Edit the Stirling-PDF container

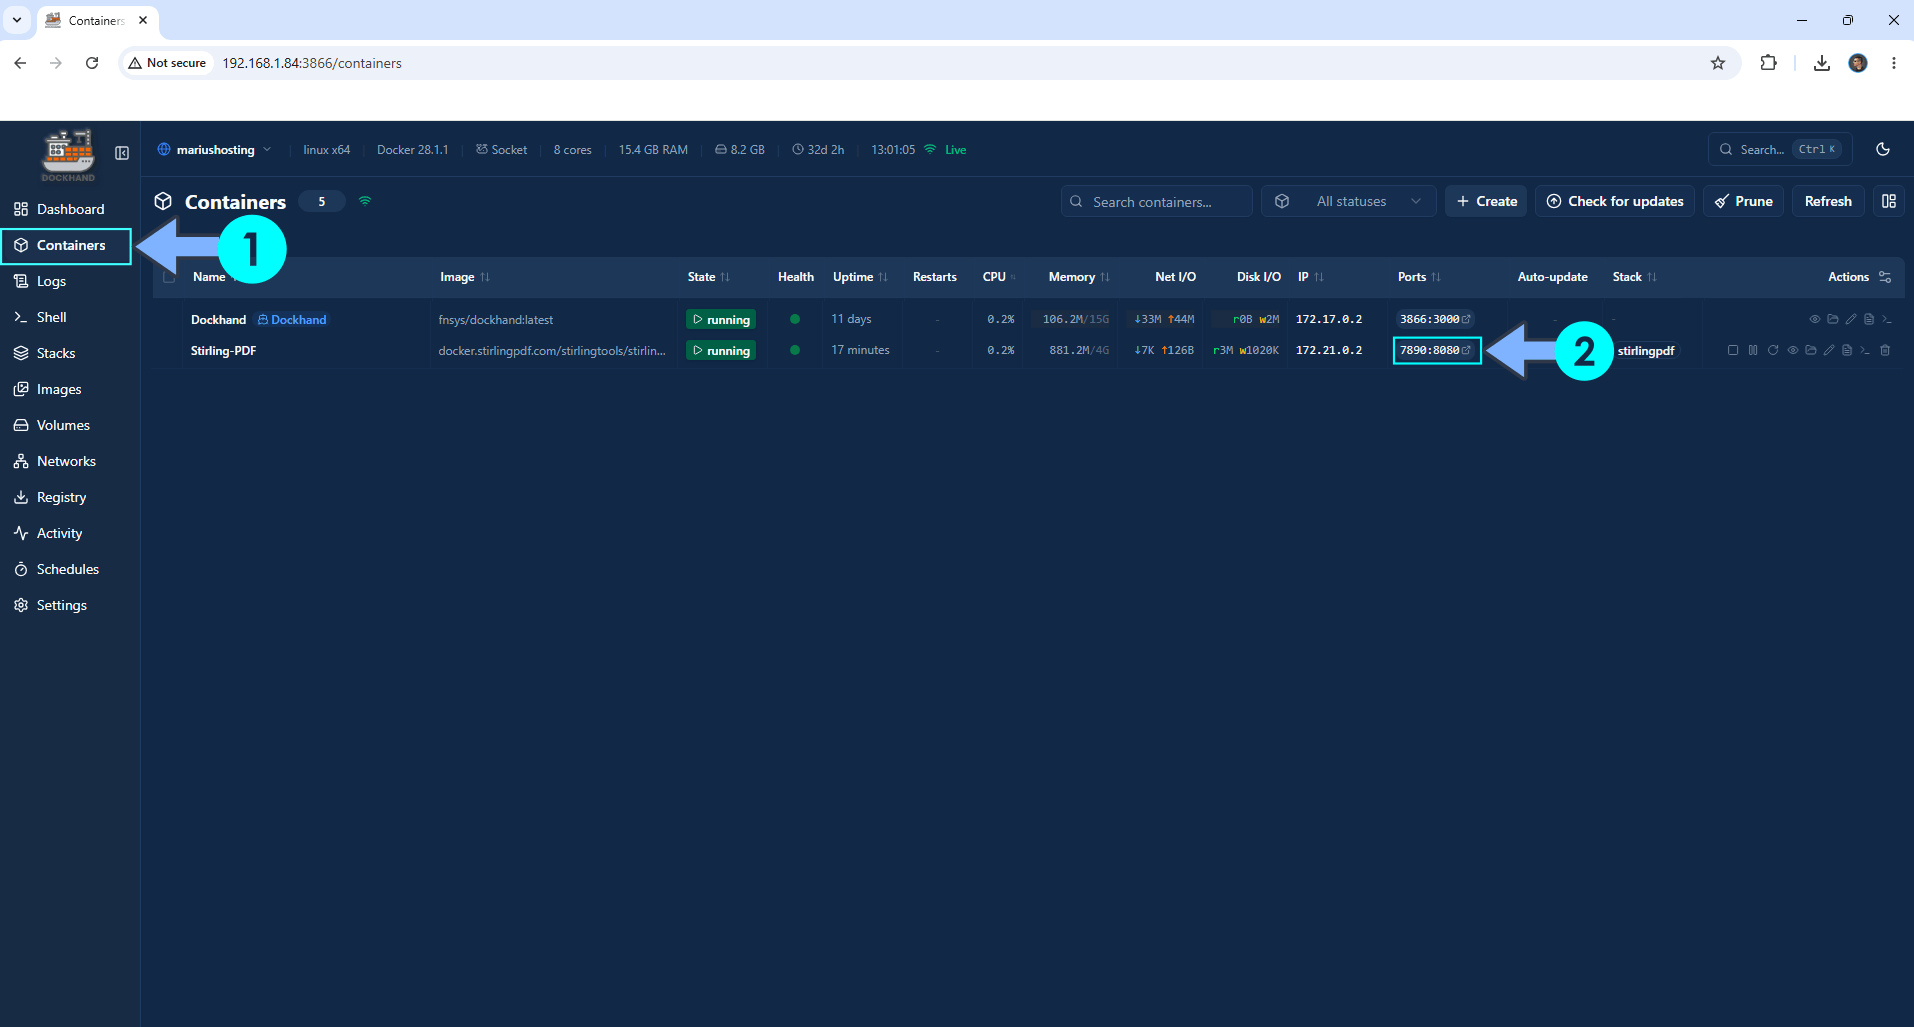click(1829, 350)
